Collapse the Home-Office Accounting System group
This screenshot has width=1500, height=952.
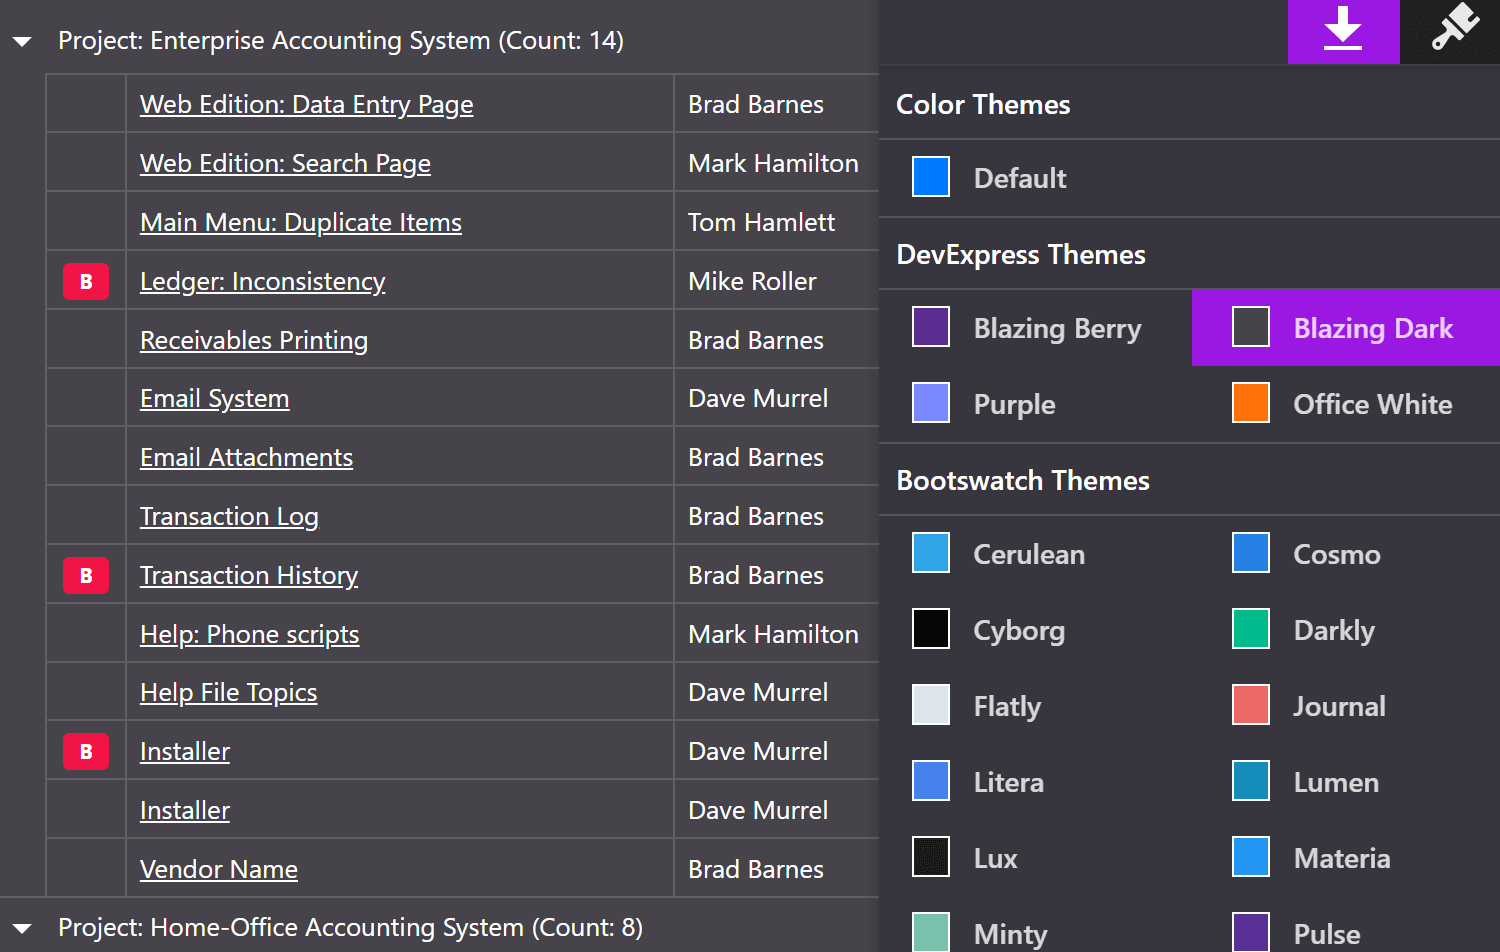[22, 929]
